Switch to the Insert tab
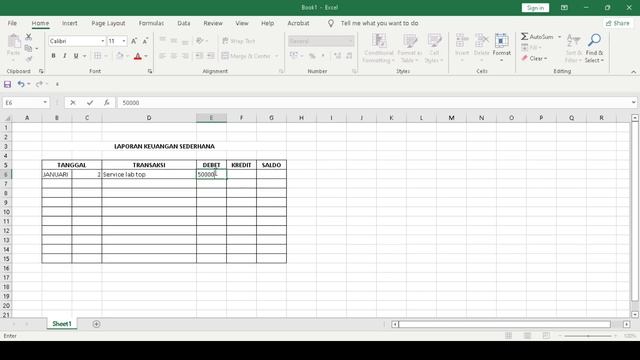The width and height of the screenshot is (640, 360). (x=70, y=23)
